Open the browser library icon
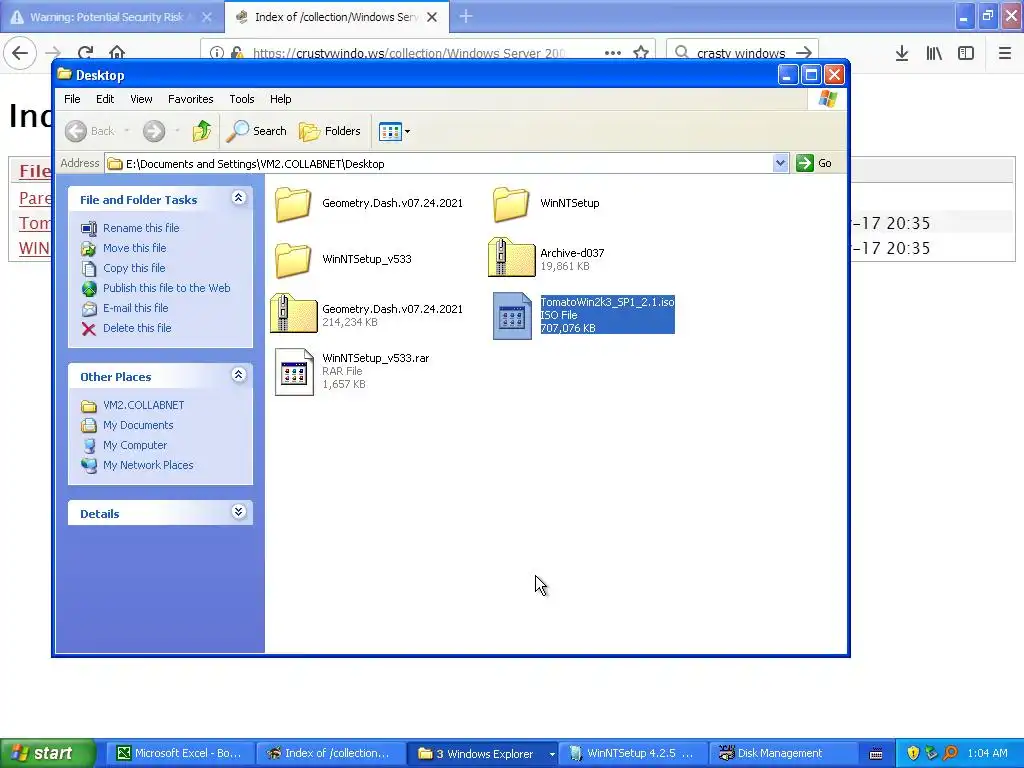The height and width of the screenshot is (768, 1024). point(934,54)
